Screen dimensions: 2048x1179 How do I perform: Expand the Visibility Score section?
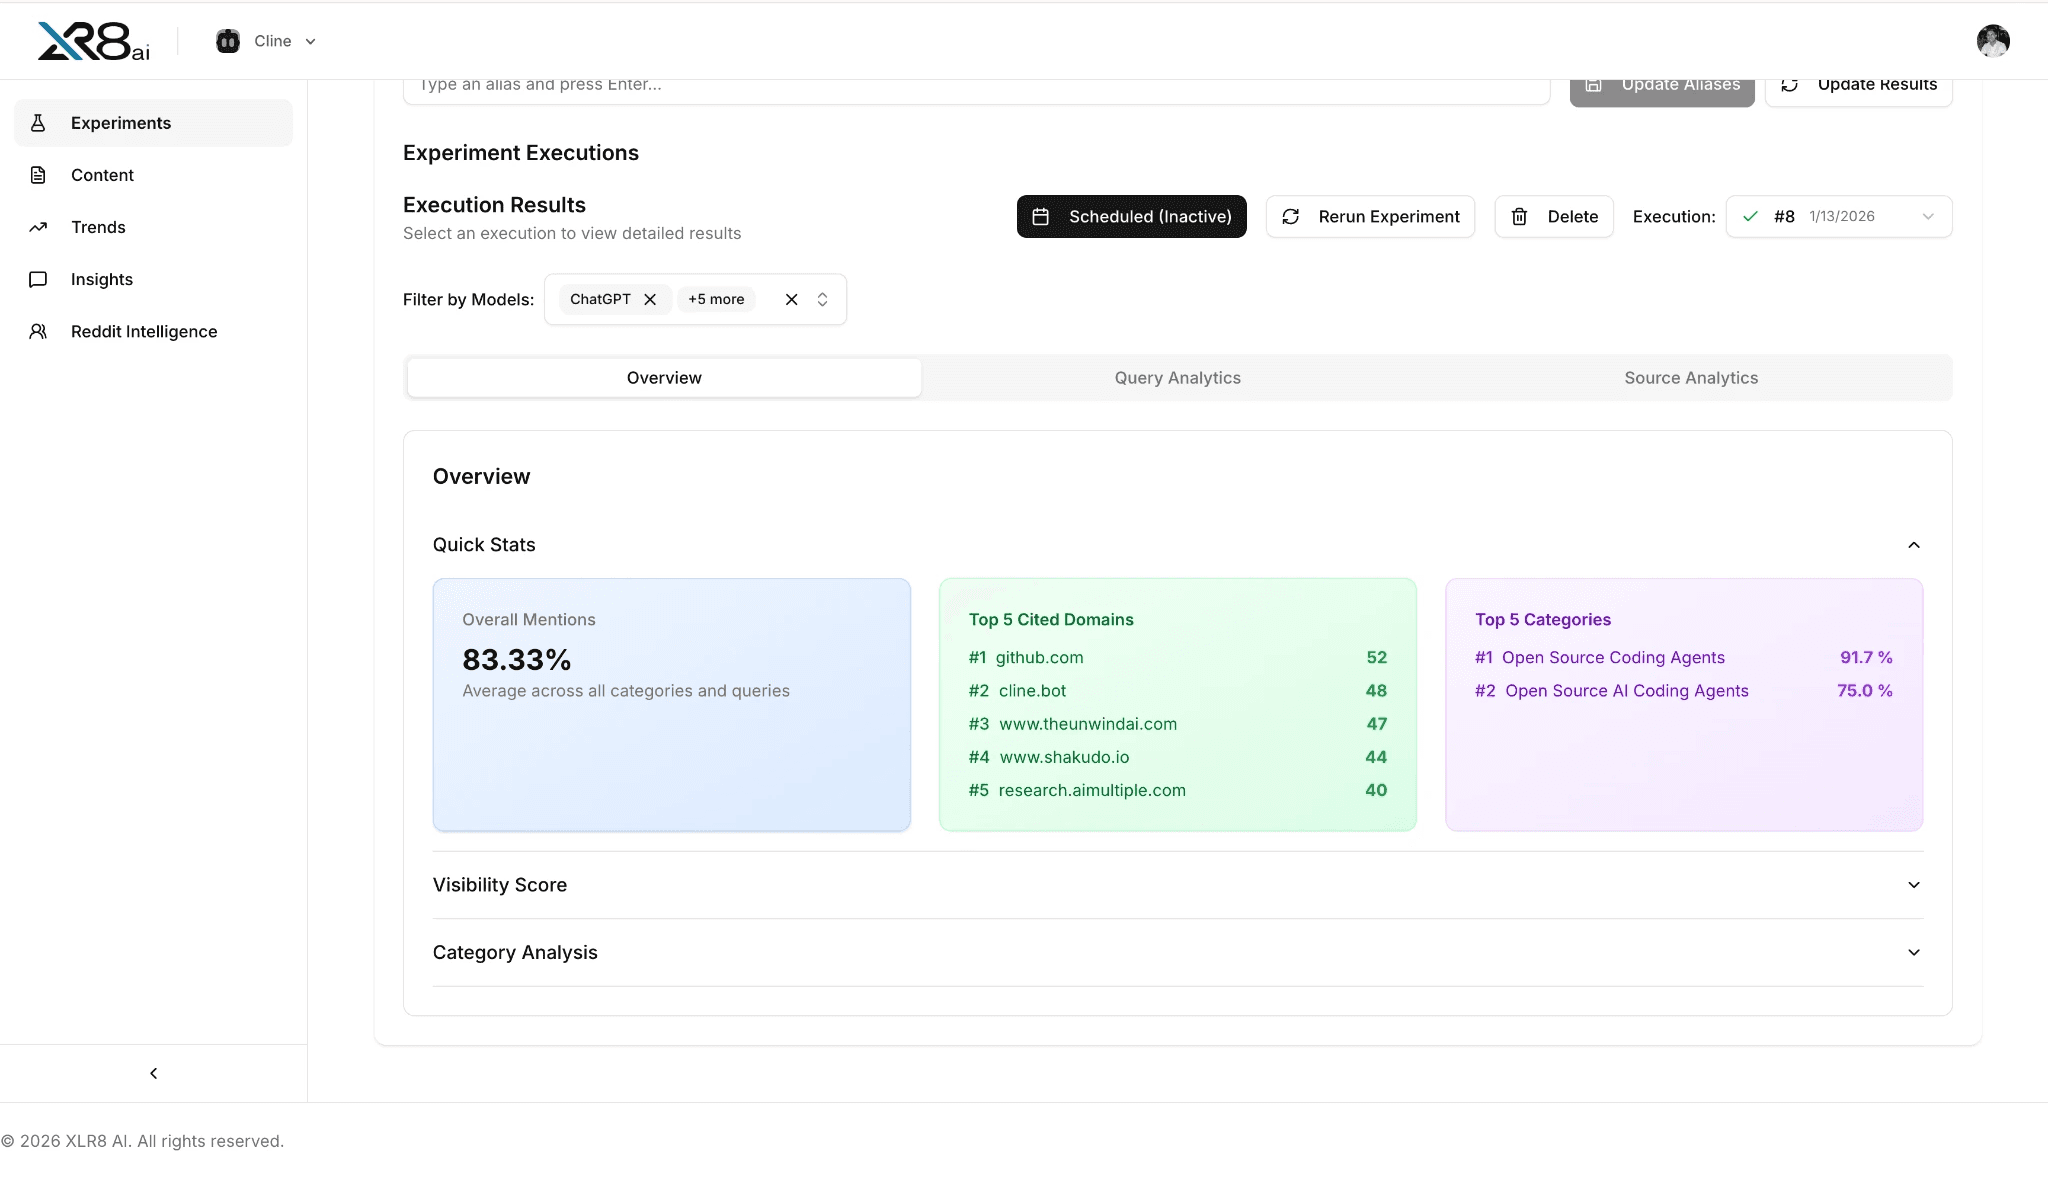1913,885
